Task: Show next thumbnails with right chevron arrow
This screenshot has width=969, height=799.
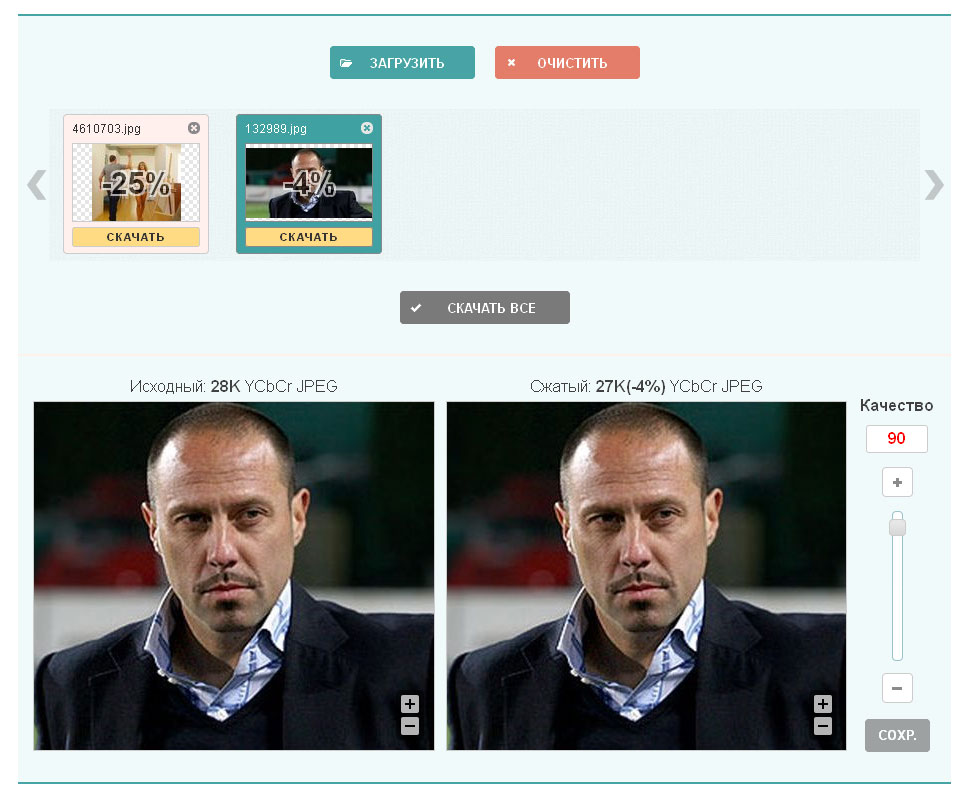Action: tap(934, 185)
